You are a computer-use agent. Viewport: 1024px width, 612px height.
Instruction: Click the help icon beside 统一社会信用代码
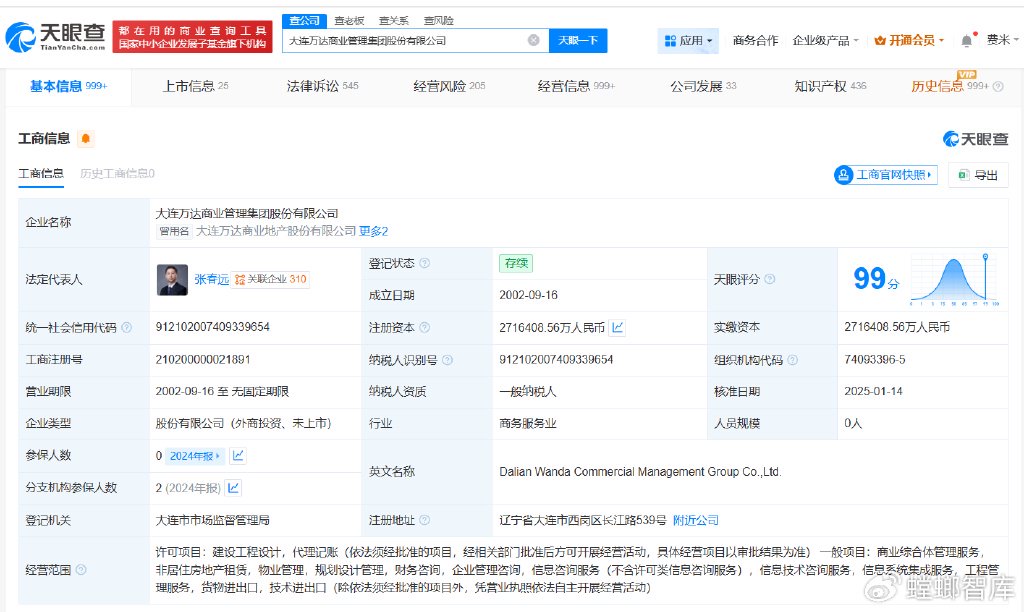[127, 327]
